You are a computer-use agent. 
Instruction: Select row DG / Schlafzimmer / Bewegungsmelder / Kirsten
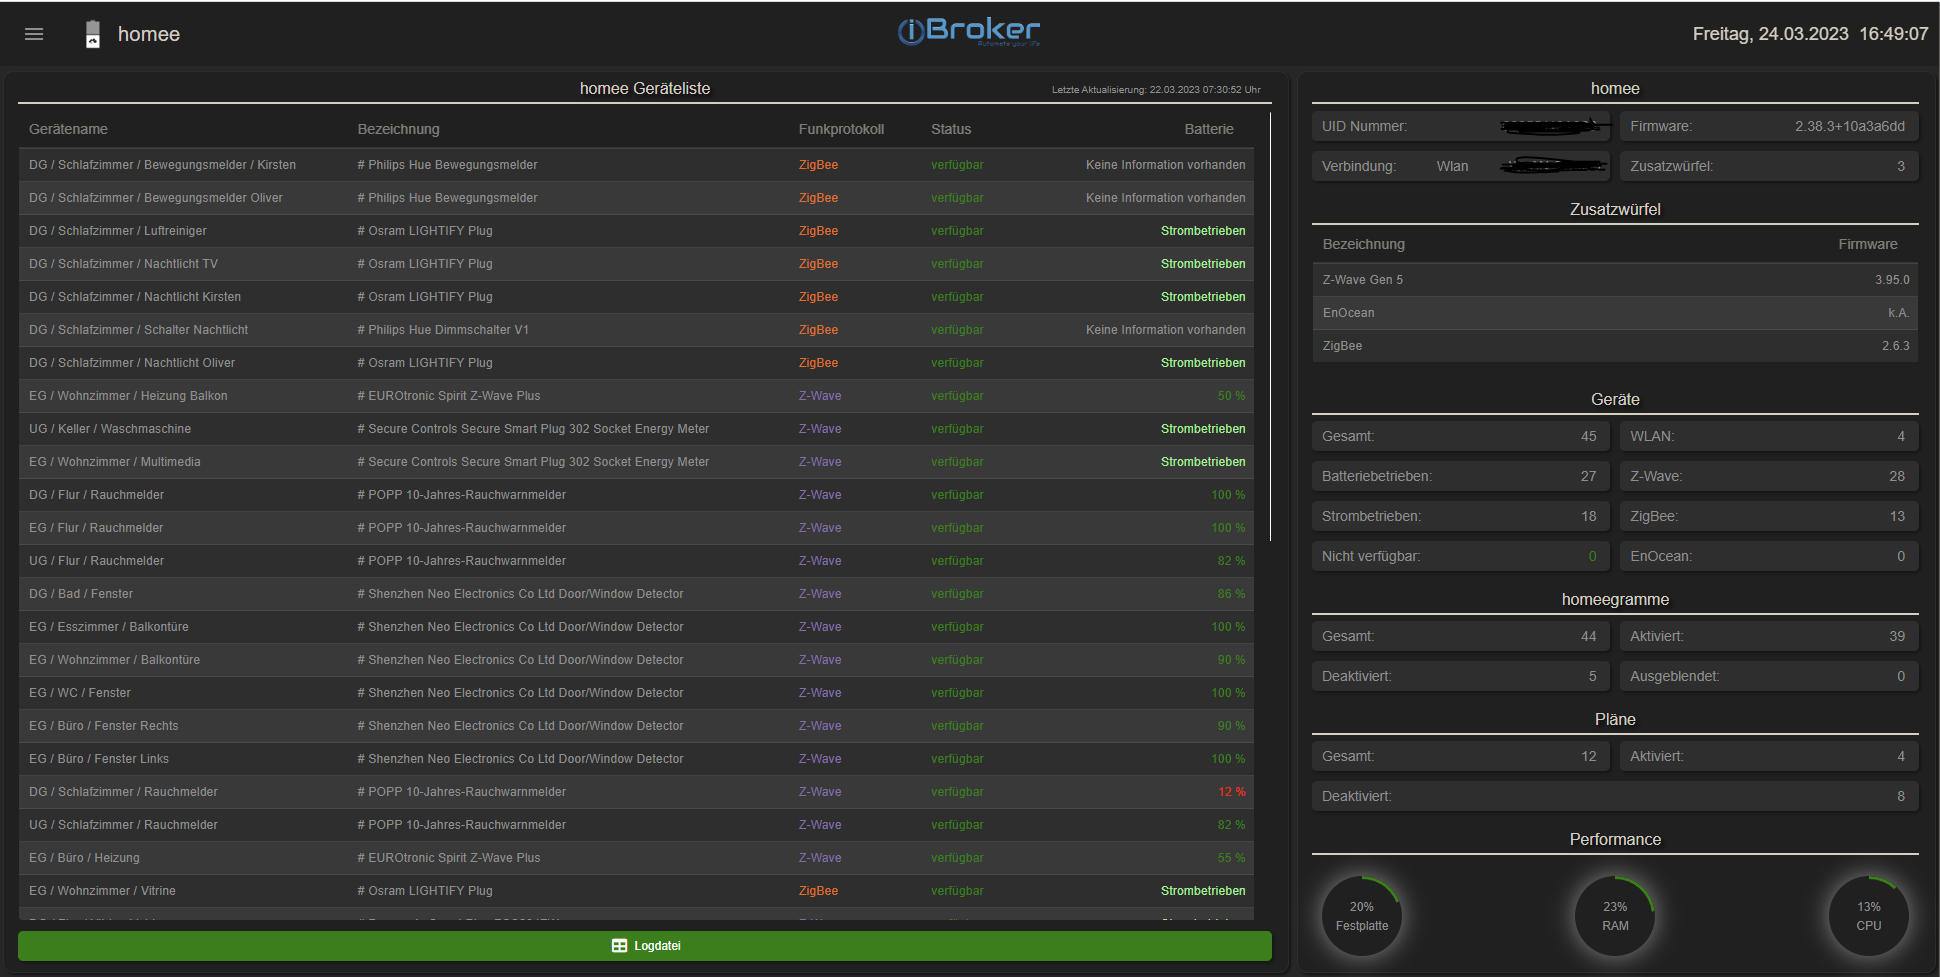tap(636, 165)
